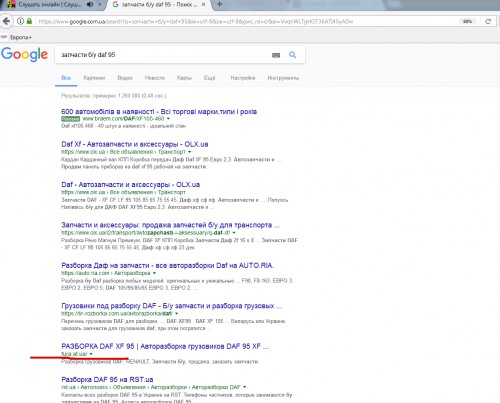Select the Карты search tab

pos(184,78)
